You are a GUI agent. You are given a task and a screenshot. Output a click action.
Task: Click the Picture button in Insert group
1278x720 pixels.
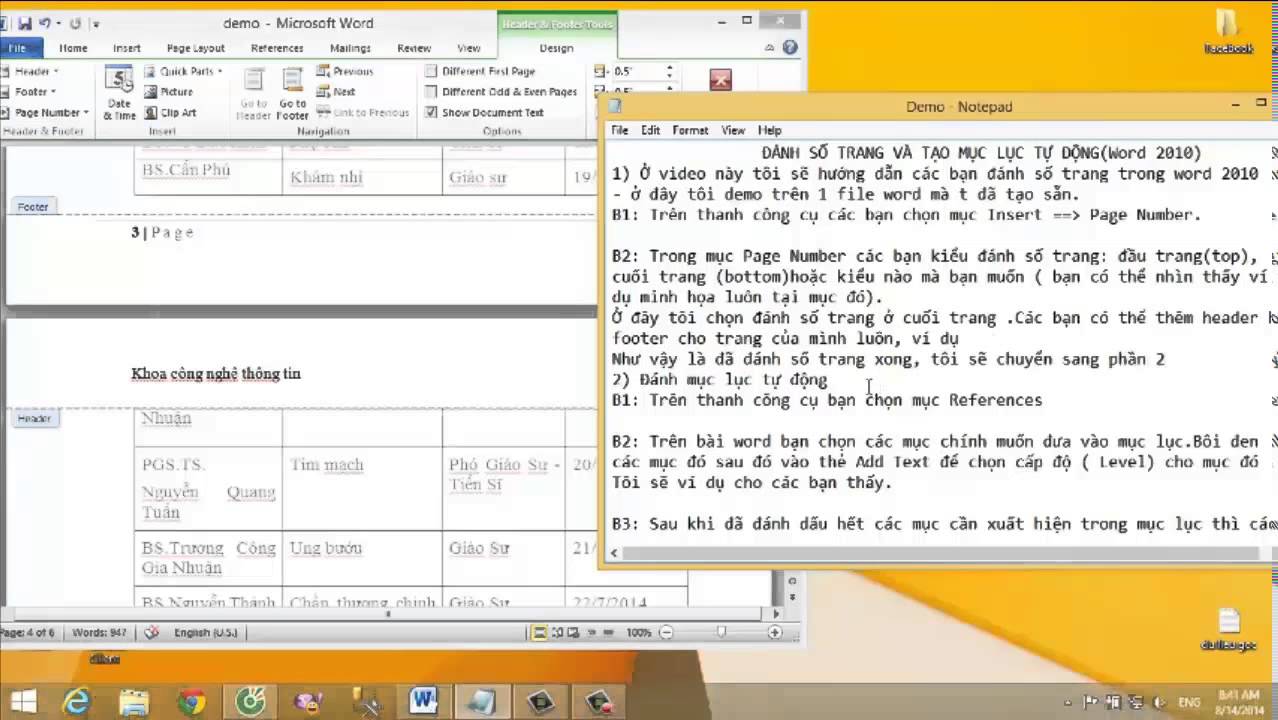click(x=168, y=92)
